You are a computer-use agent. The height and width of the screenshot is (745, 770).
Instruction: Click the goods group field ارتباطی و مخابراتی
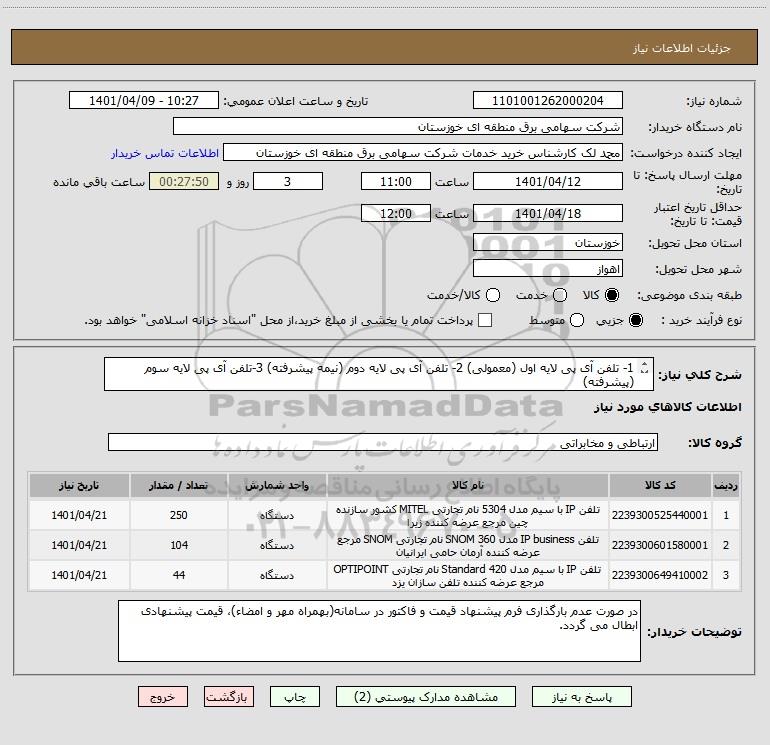(x=383, y=442)
